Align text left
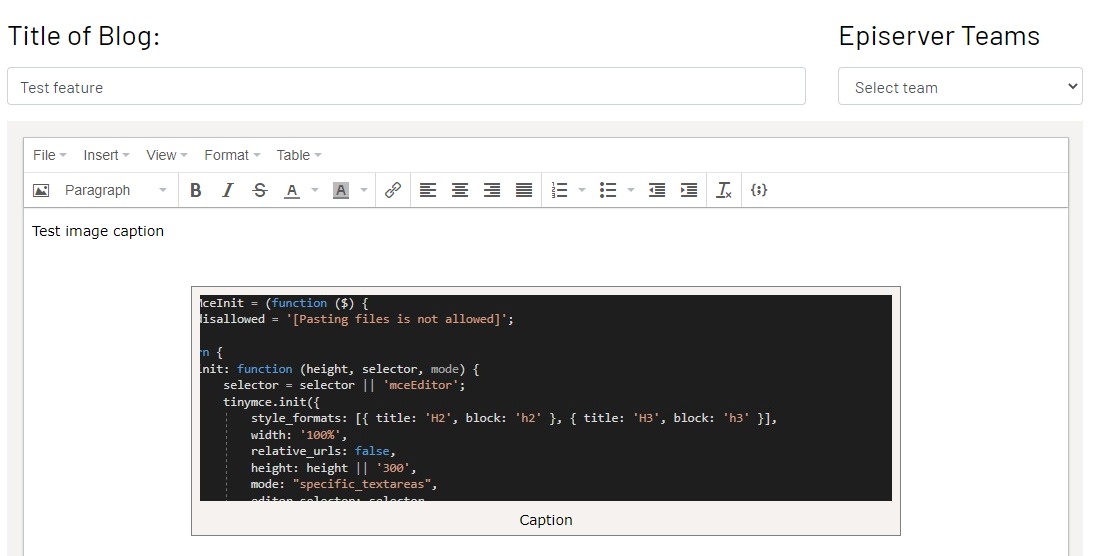 (x=428, y=190)
